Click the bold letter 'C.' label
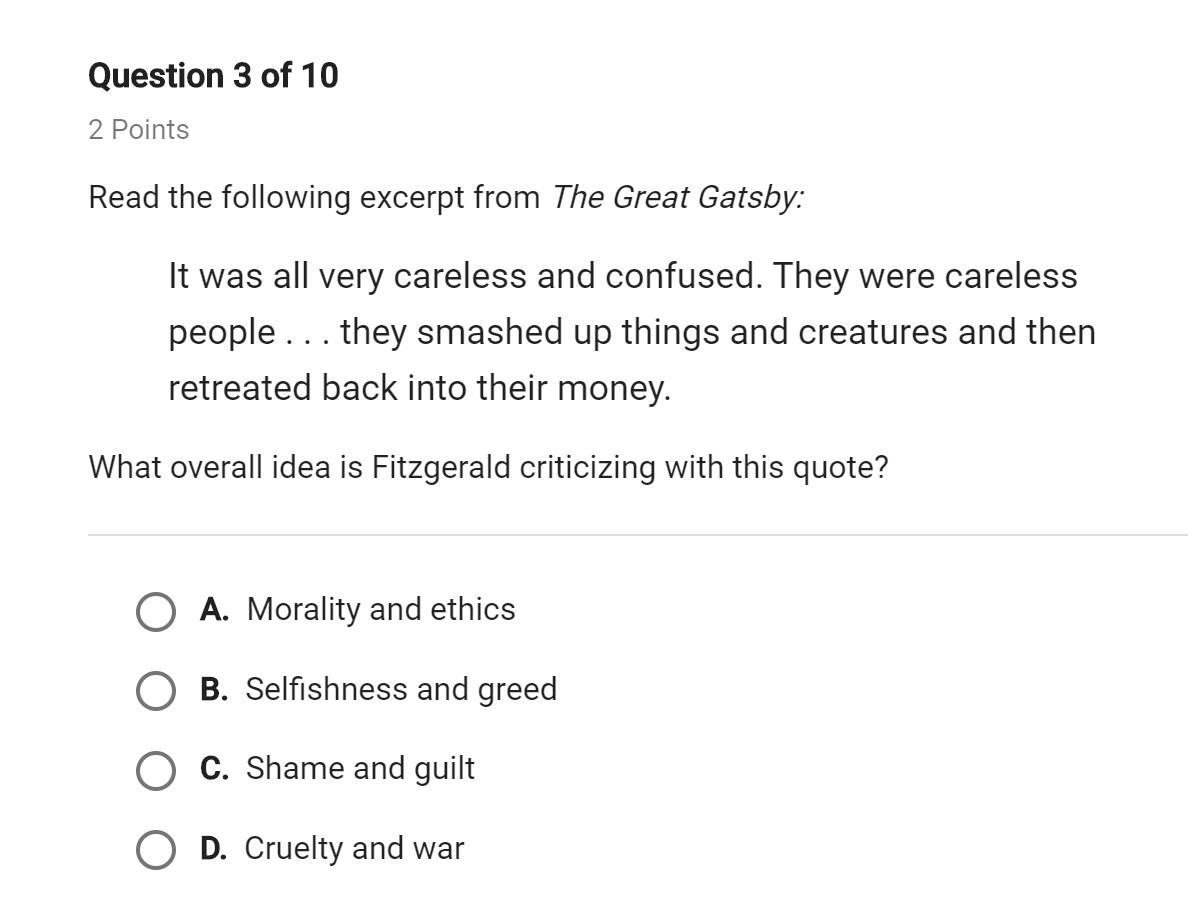This screenshot has height=911, width=1194. [214, 768]
